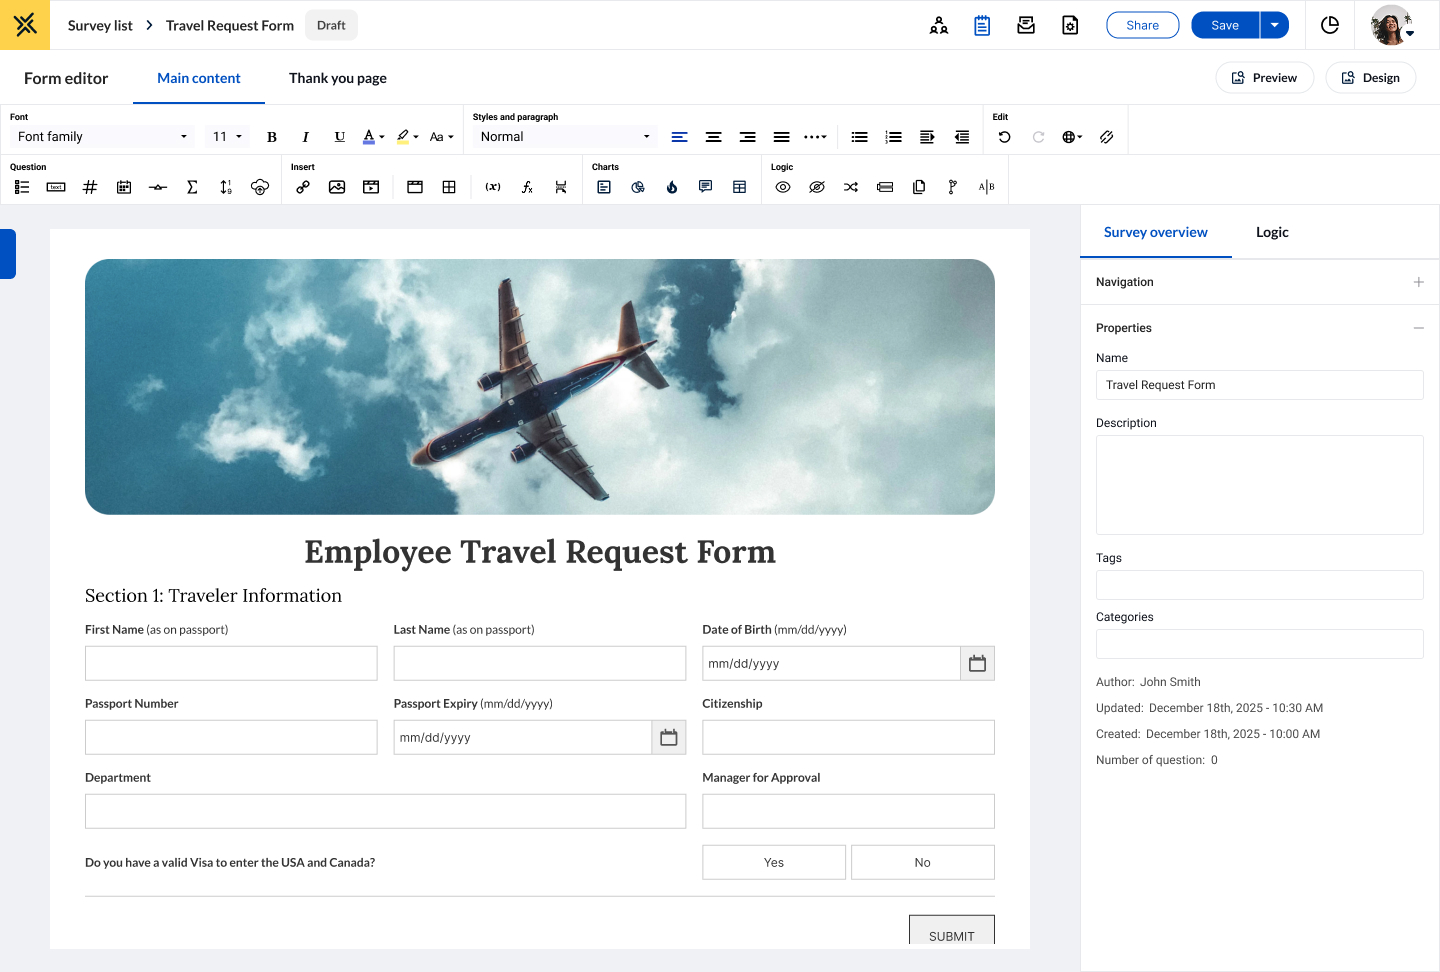The image size is (1440, 972).
Task: Expand the Navigation section
Action: click(1418, 282)
